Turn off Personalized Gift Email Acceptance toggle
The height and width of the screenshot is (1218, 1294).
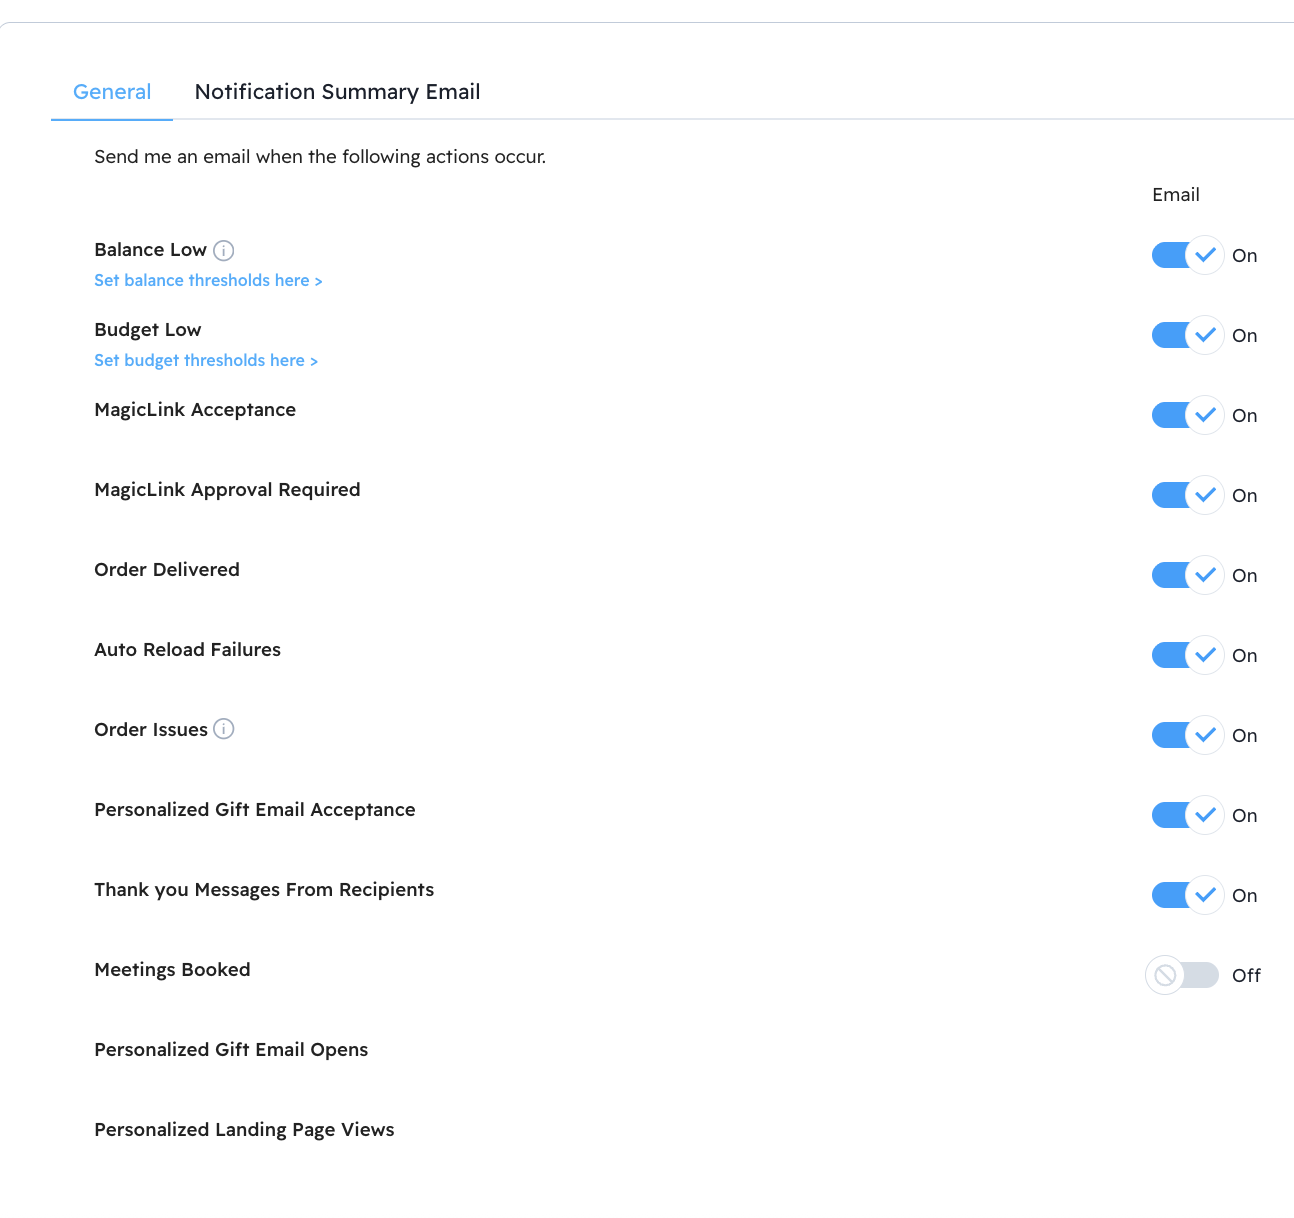[1186, 815]
